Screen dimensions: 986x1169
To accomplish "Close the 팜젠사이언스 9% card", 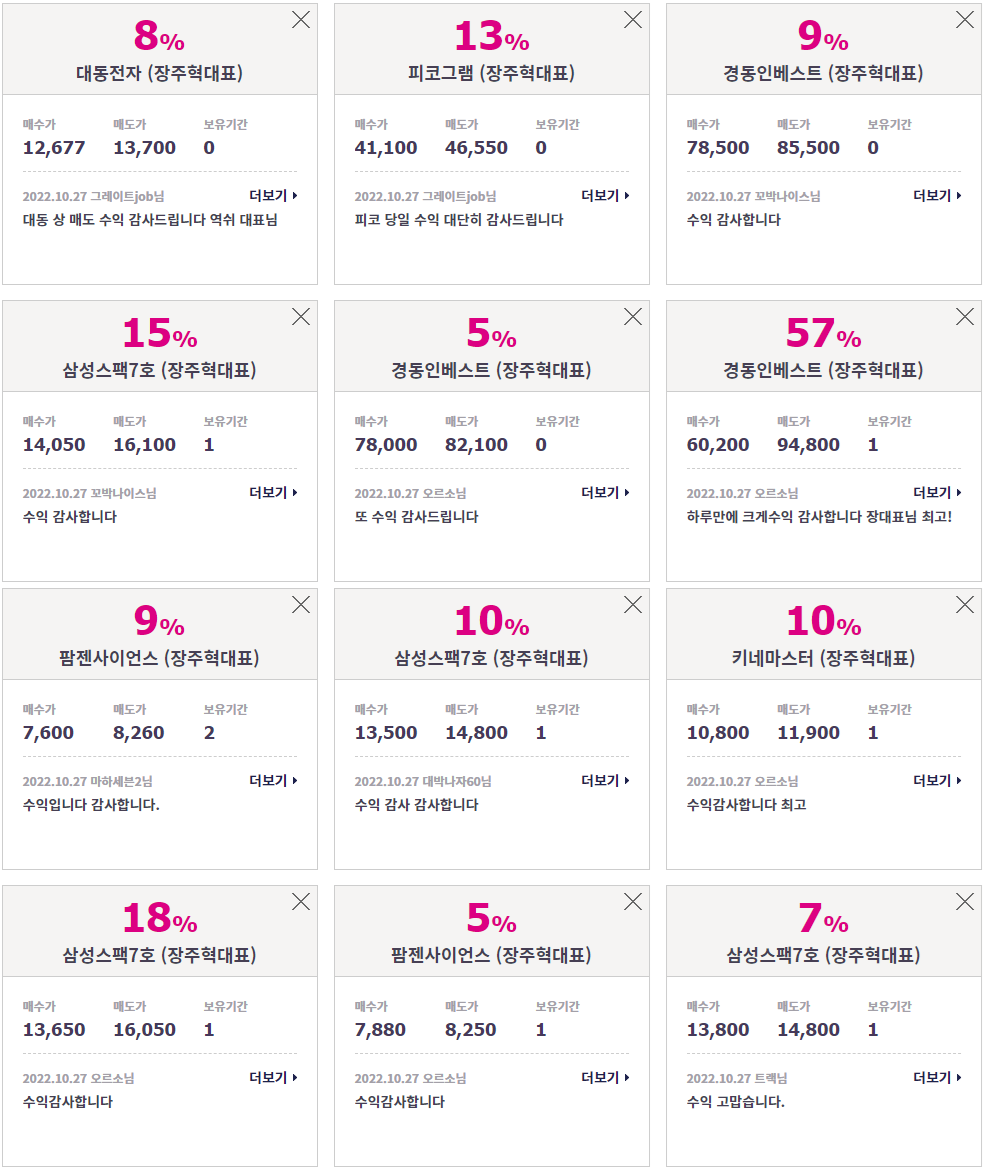I will (301, 605).
